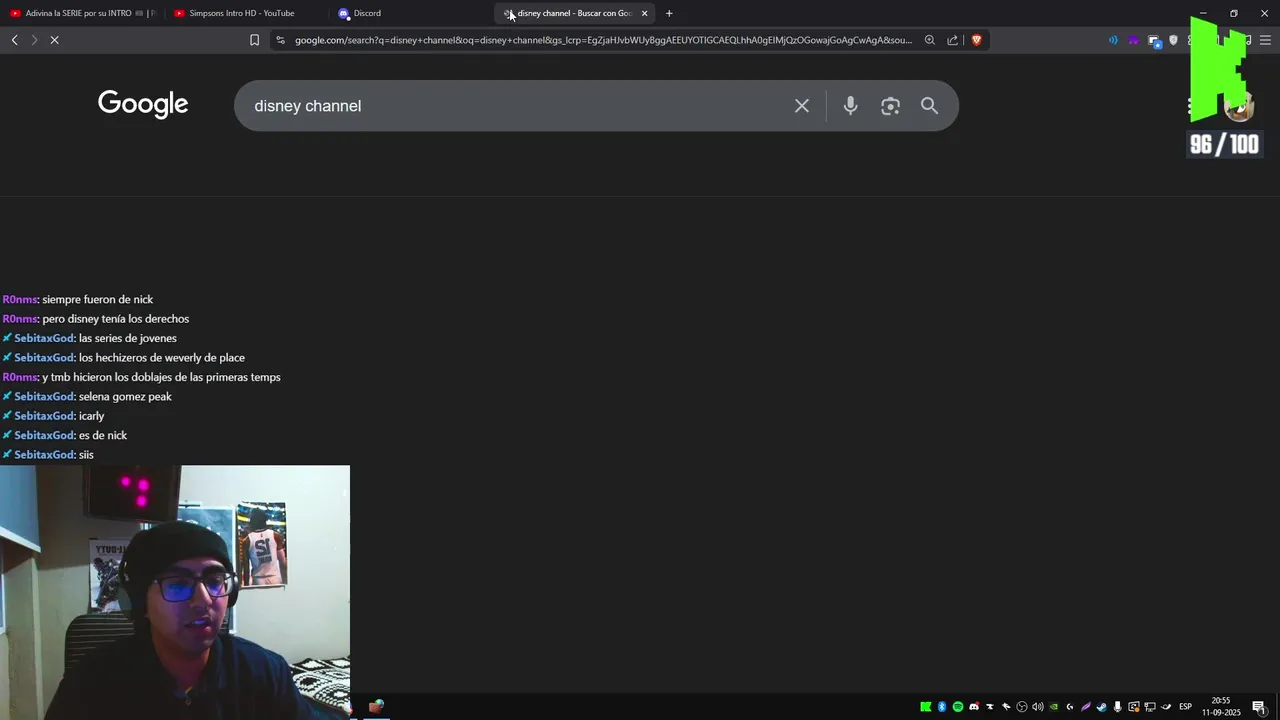
Task: Switch keyboard language ESP indicator
Action: [x=1185, y=707]
